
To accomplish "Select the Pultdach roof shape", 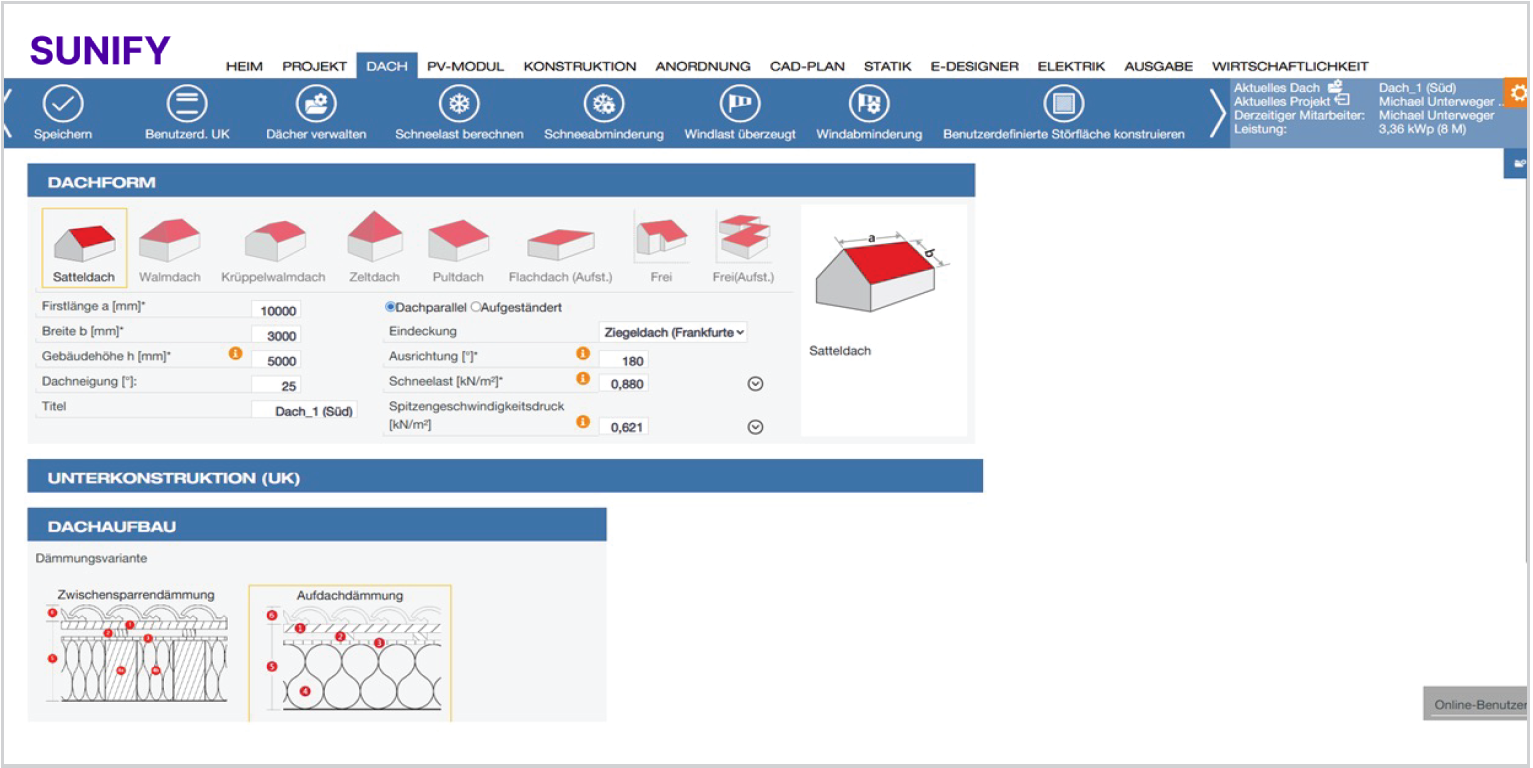I will click(458, 248).
